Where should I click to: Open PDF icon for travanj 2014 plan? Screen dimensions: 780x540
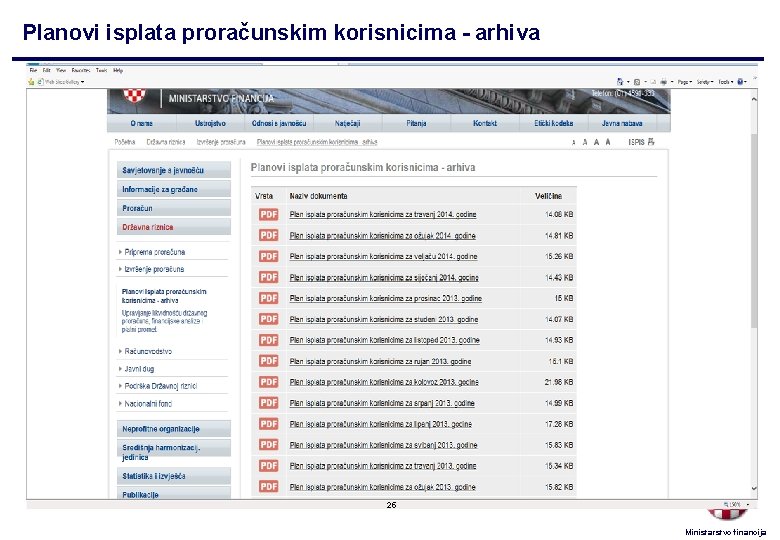268,214
